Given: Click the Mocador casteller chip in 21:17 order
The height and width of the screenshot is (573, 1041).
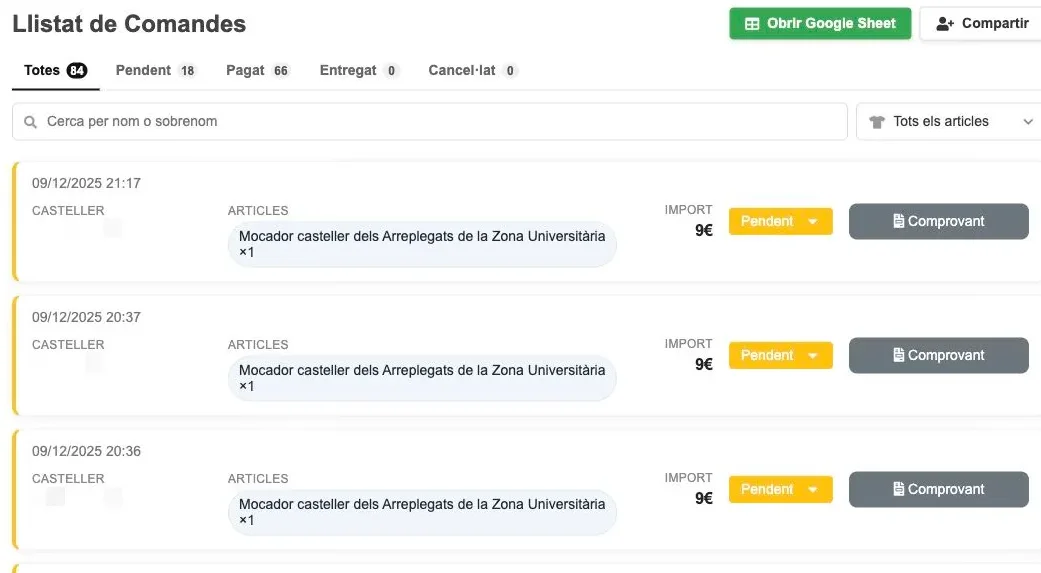Looking at the screenshot, I should click(422, 244).
